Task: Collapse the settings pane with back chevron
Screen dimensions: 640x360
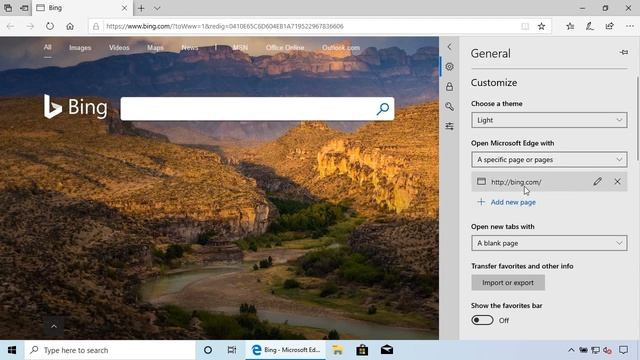Action: point(449,47)
